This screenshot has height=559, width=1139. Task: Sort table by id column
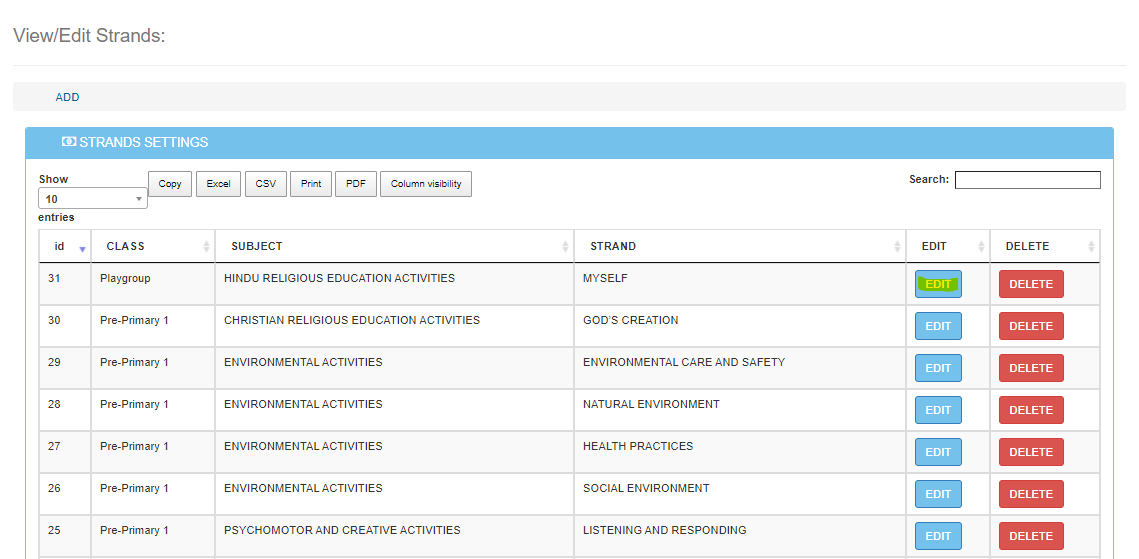click(65, 246)
